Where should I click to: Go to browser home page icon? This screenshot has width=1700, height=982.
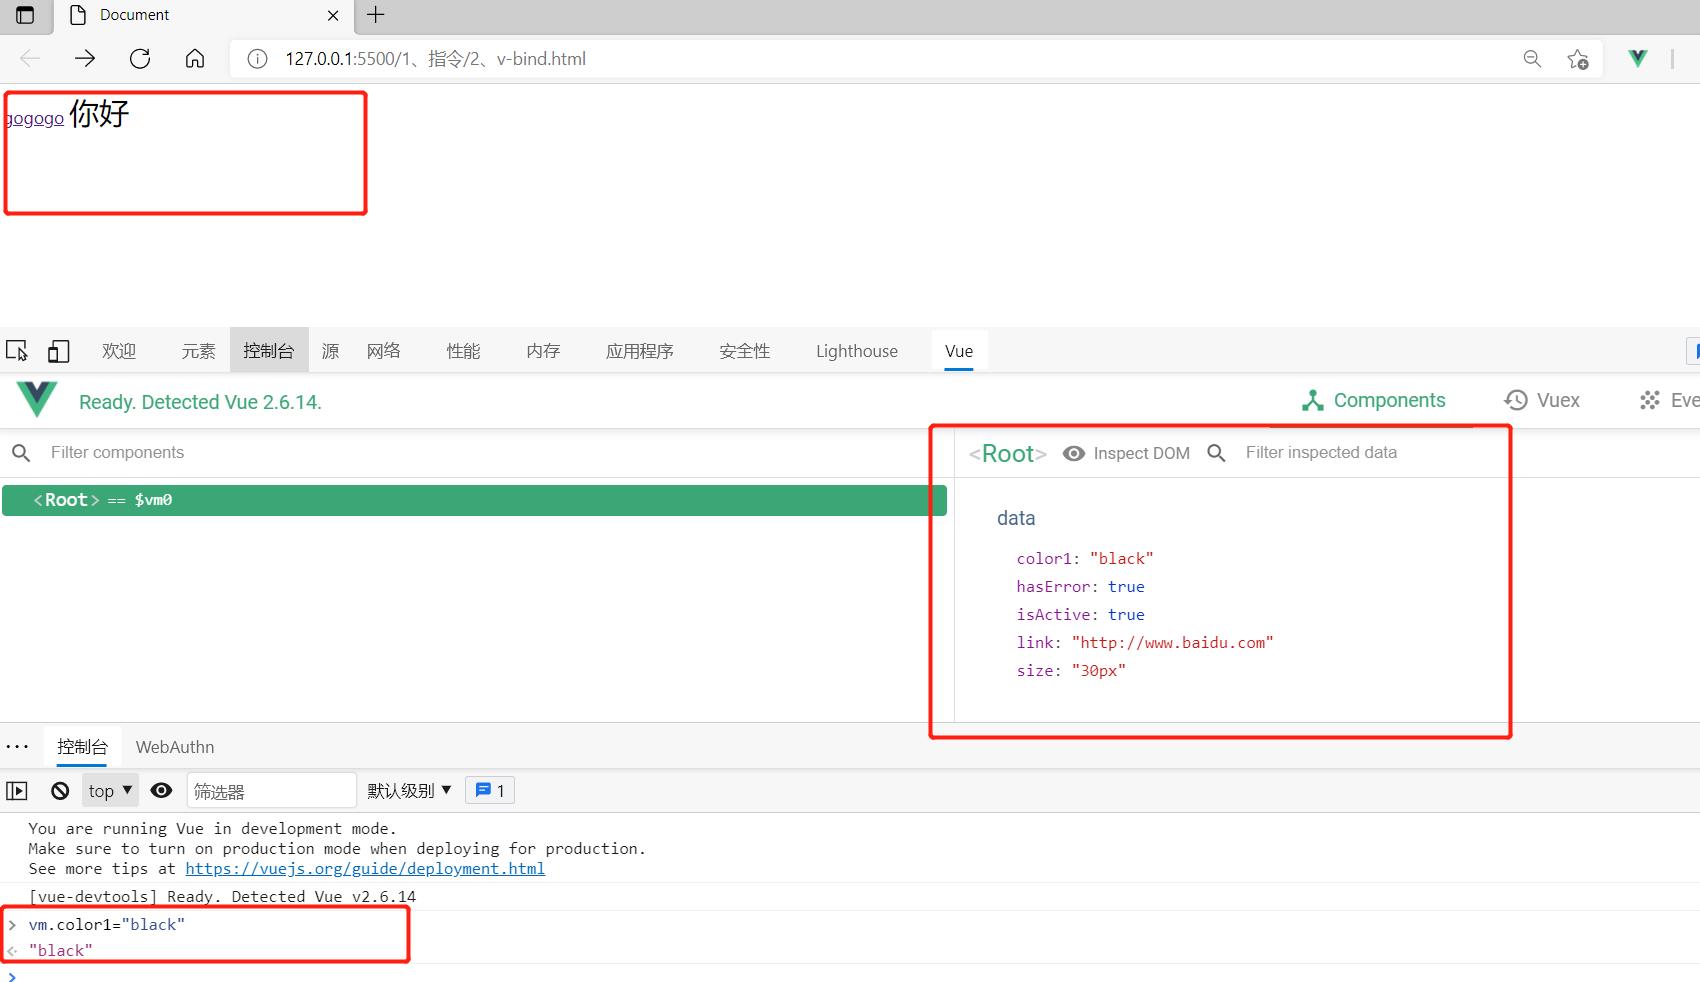click(x=195, y=59)
